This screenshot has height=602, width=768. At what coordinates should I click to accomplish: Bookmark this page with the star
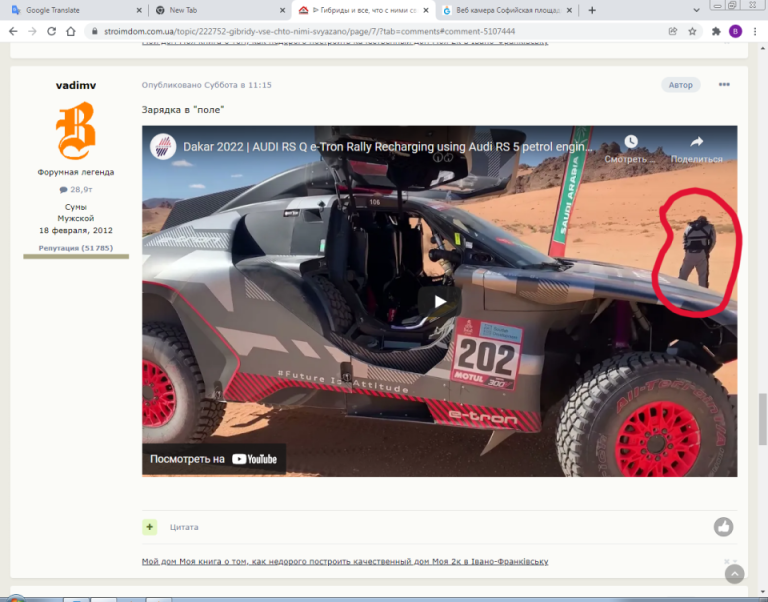(x=692, y=31)
